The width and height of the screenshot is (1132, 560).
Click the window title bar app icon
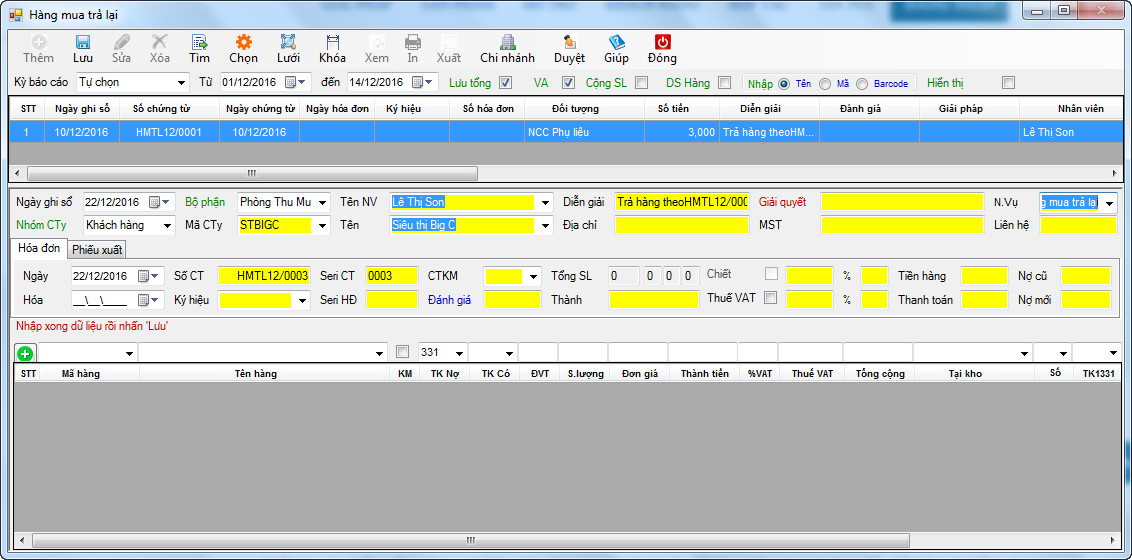[15, 14]
